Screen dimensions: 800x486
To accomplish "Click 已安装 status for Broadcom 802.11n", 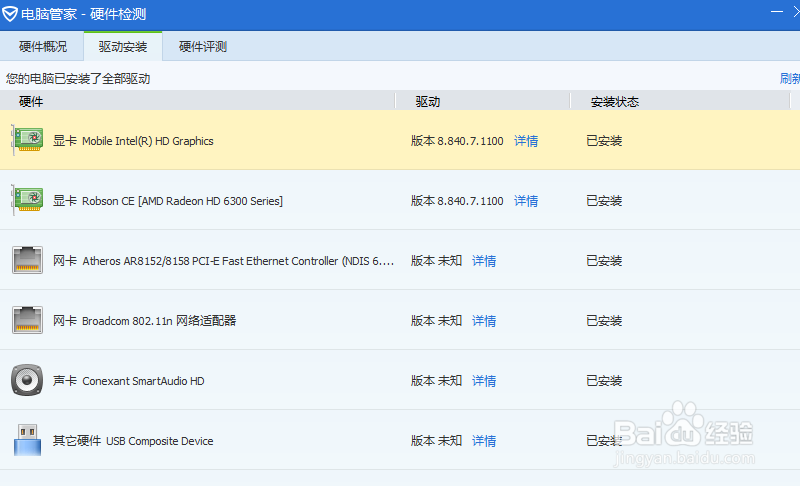I will click(604, 321).
